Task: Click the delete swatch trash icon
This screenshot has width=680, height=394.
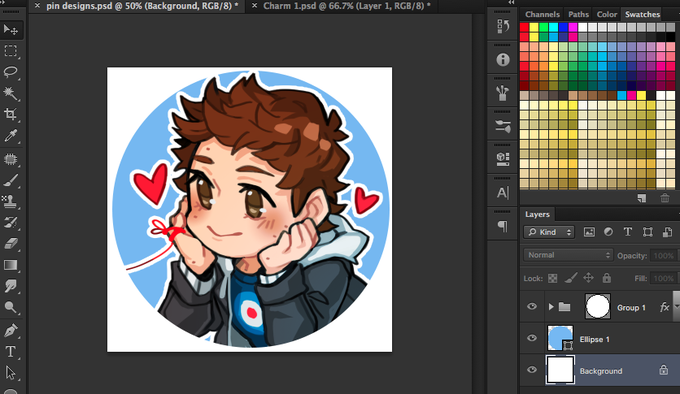Action: coord(665,199)
